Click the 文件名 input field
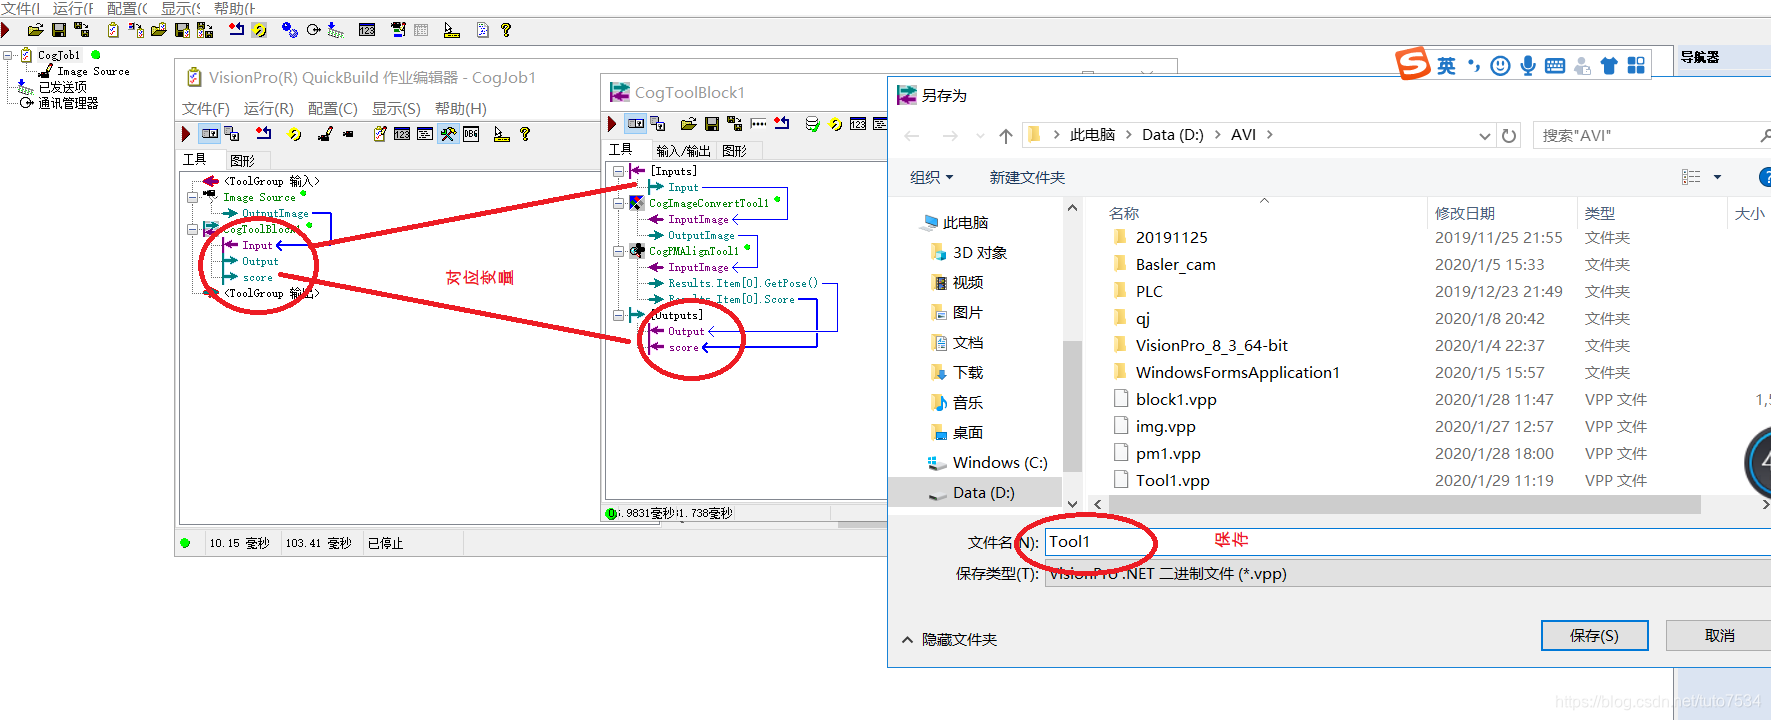The height and width of the screenshot is (720, 1771). (1408, 542)
